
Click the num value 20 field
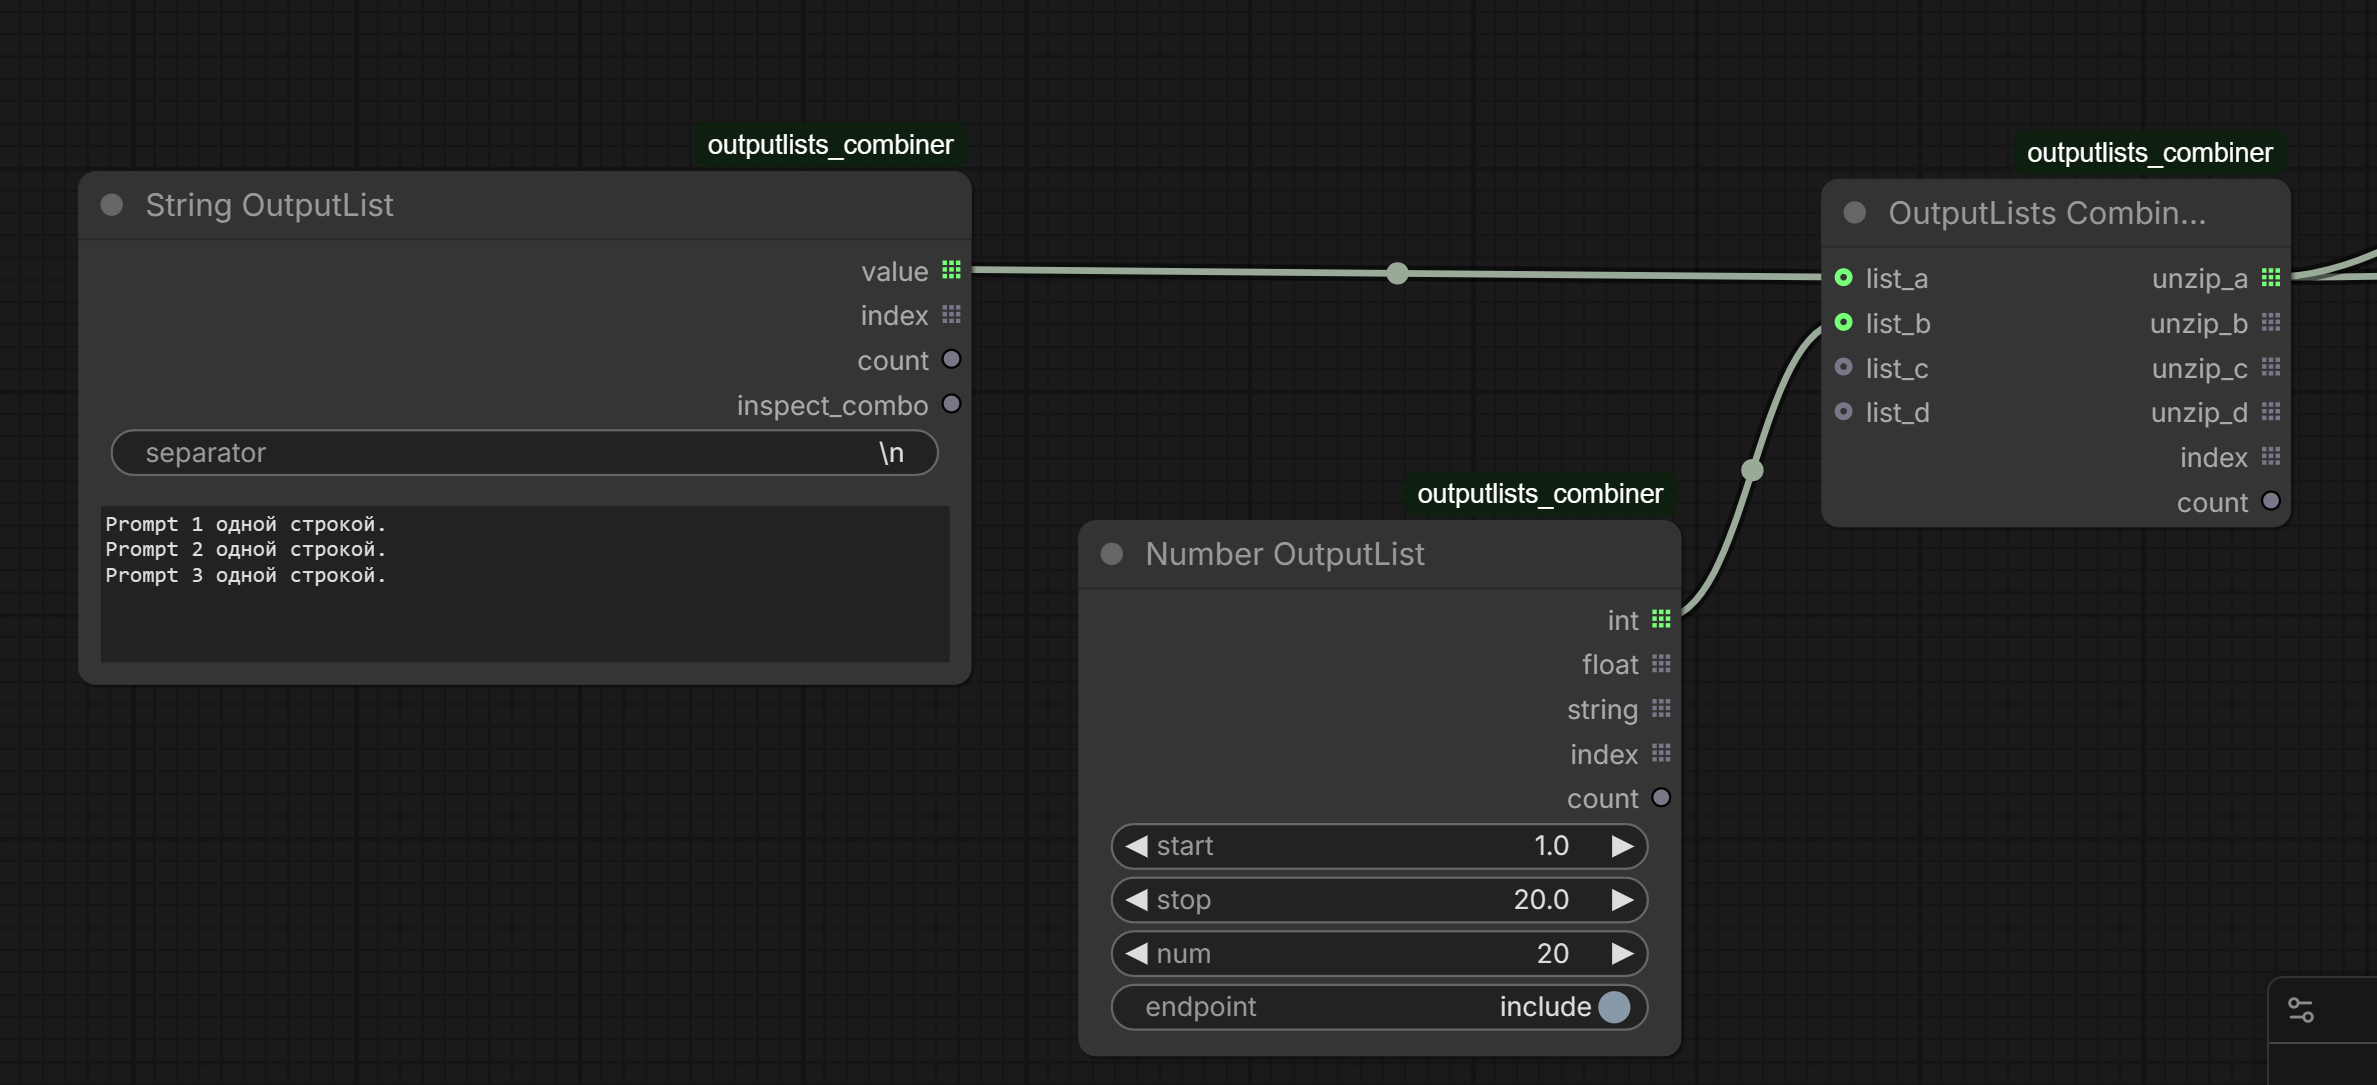[1379, 954]
